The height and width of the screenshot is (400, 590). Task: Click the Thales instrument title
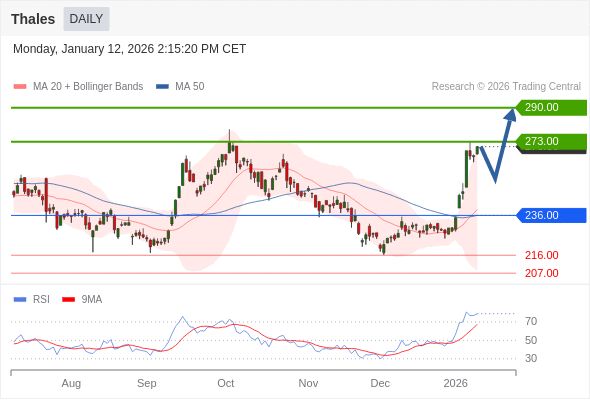(33, 19)
